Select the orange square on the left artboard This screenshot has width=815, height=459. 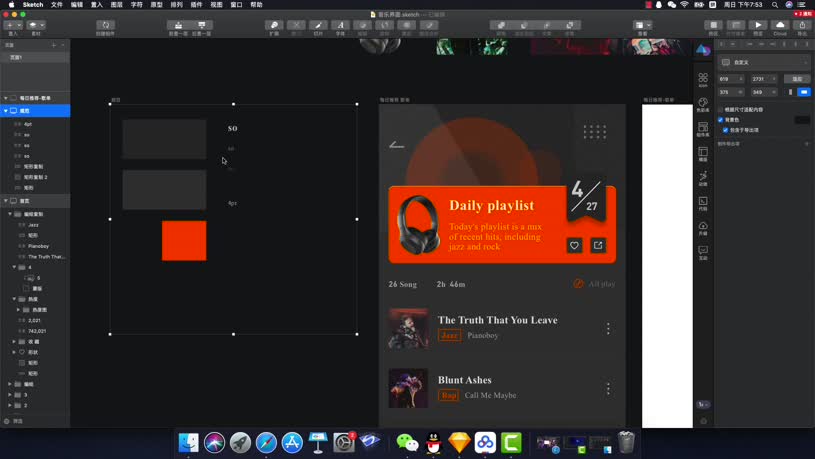coord(184,241)
